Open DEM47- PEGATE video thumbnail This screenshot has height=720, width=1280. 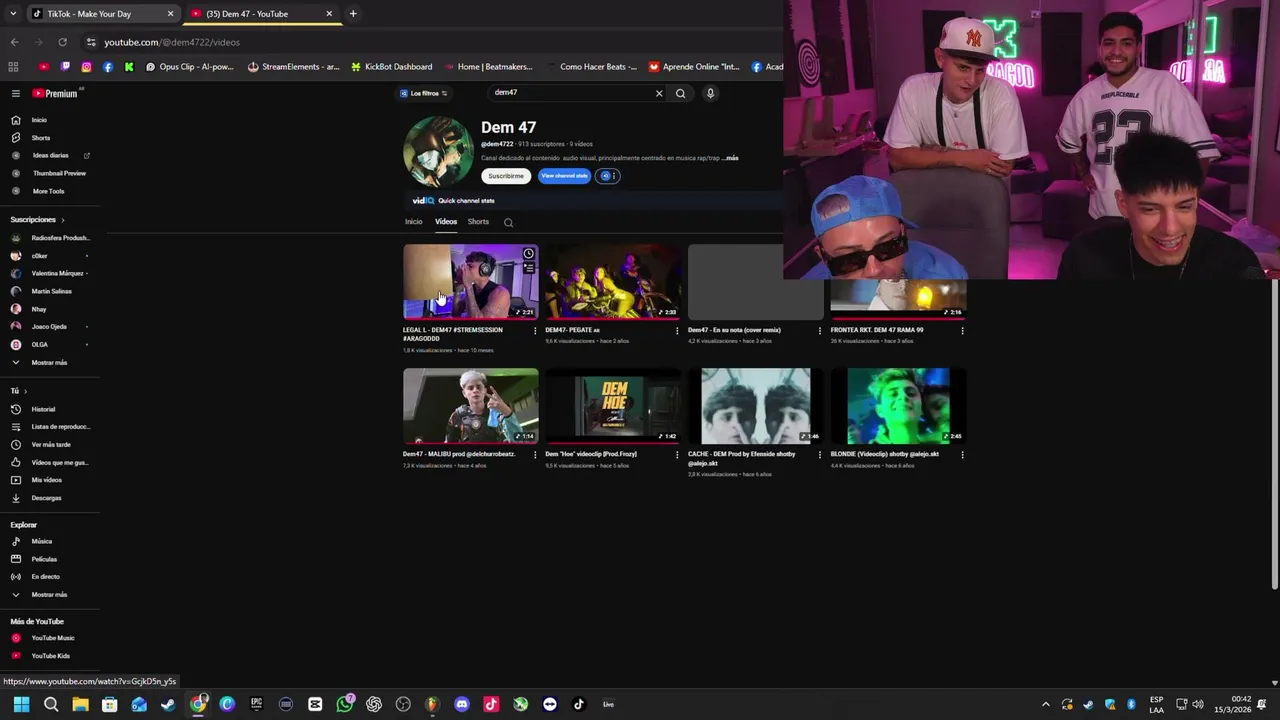[x=613, y=282]
